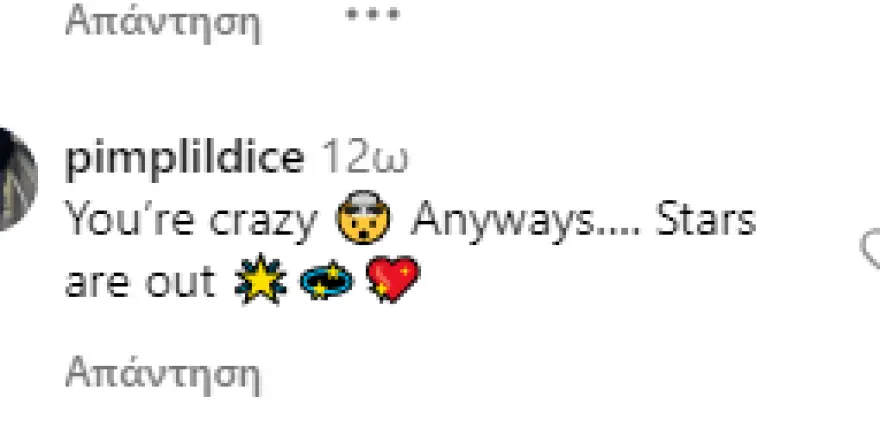The image size is (880, 428).
Task: Click the astonished face emoji in the comment
Action: pos(363,218)
